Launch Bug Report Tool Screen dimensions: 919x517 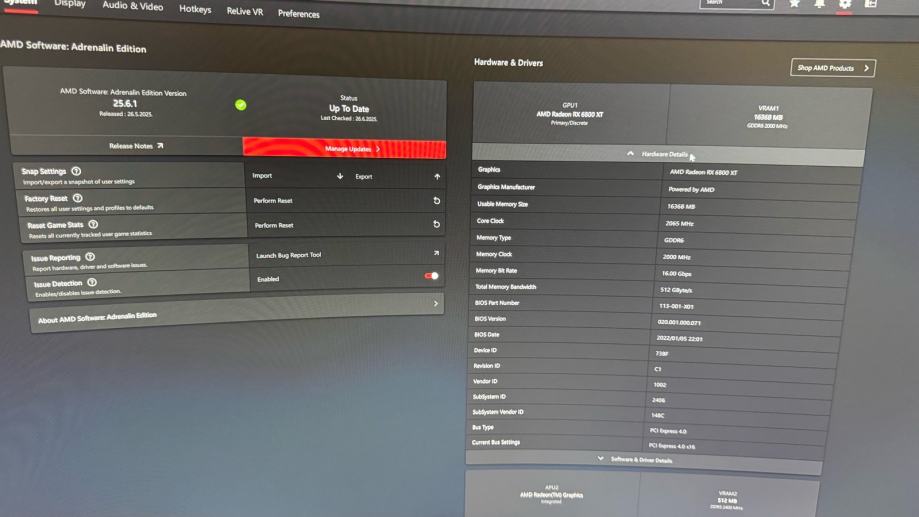(347, 254)
